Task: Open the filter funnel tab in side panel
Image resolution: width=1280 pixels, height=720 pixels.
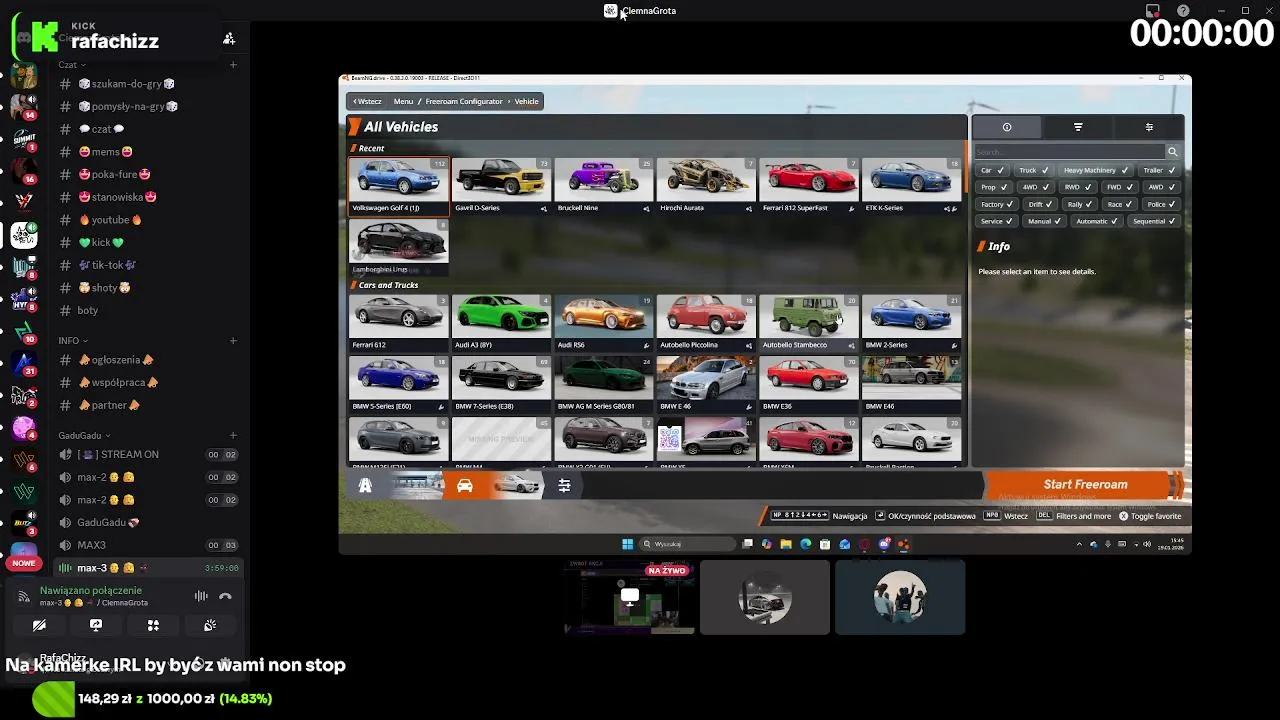Action: point(1078,127)
